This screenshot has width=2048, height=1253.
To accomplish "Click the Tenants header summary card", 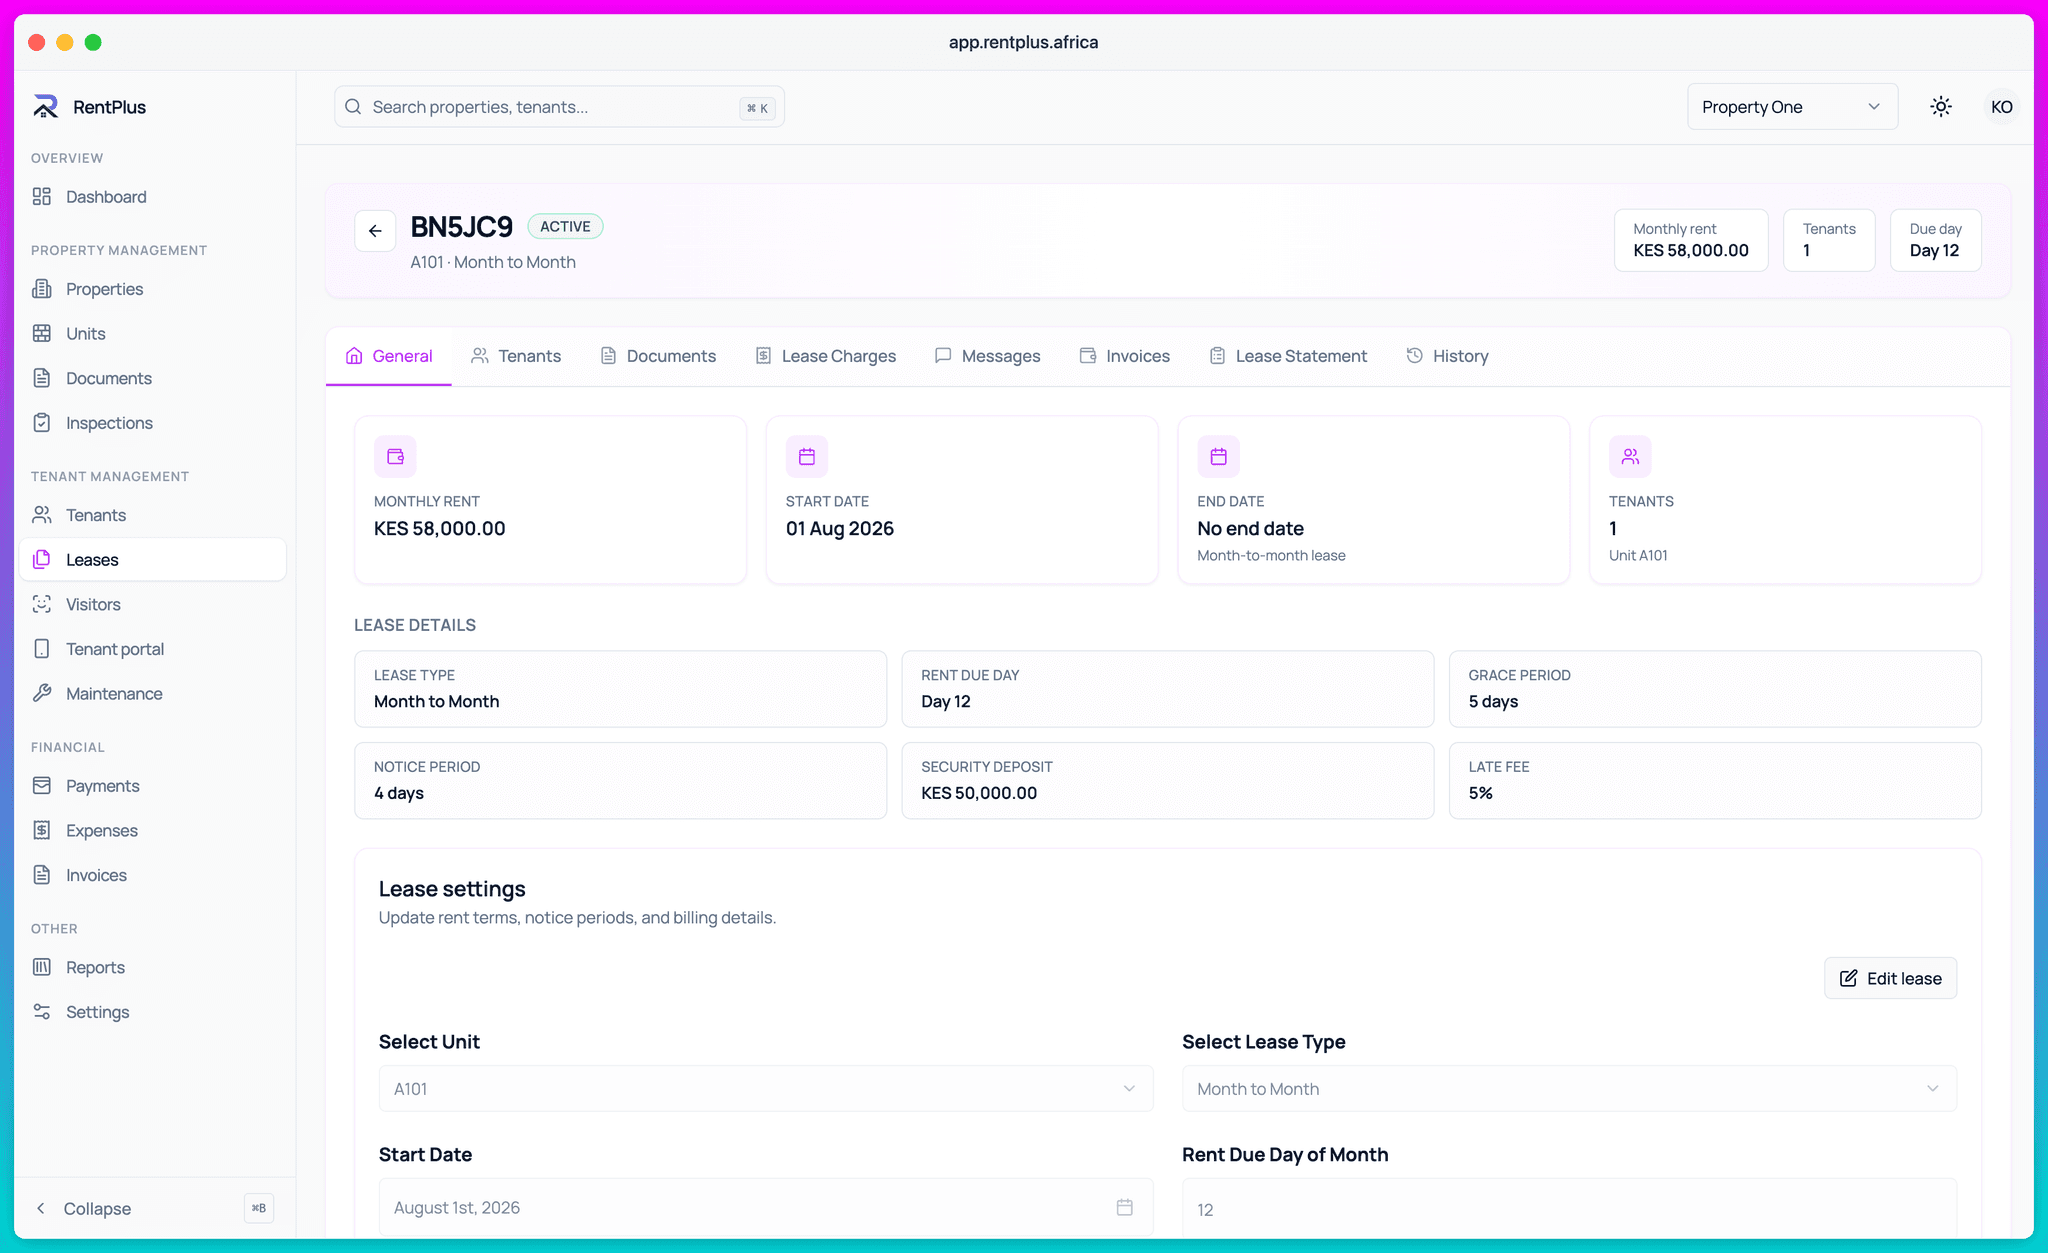I will [x=1829, y=240].
